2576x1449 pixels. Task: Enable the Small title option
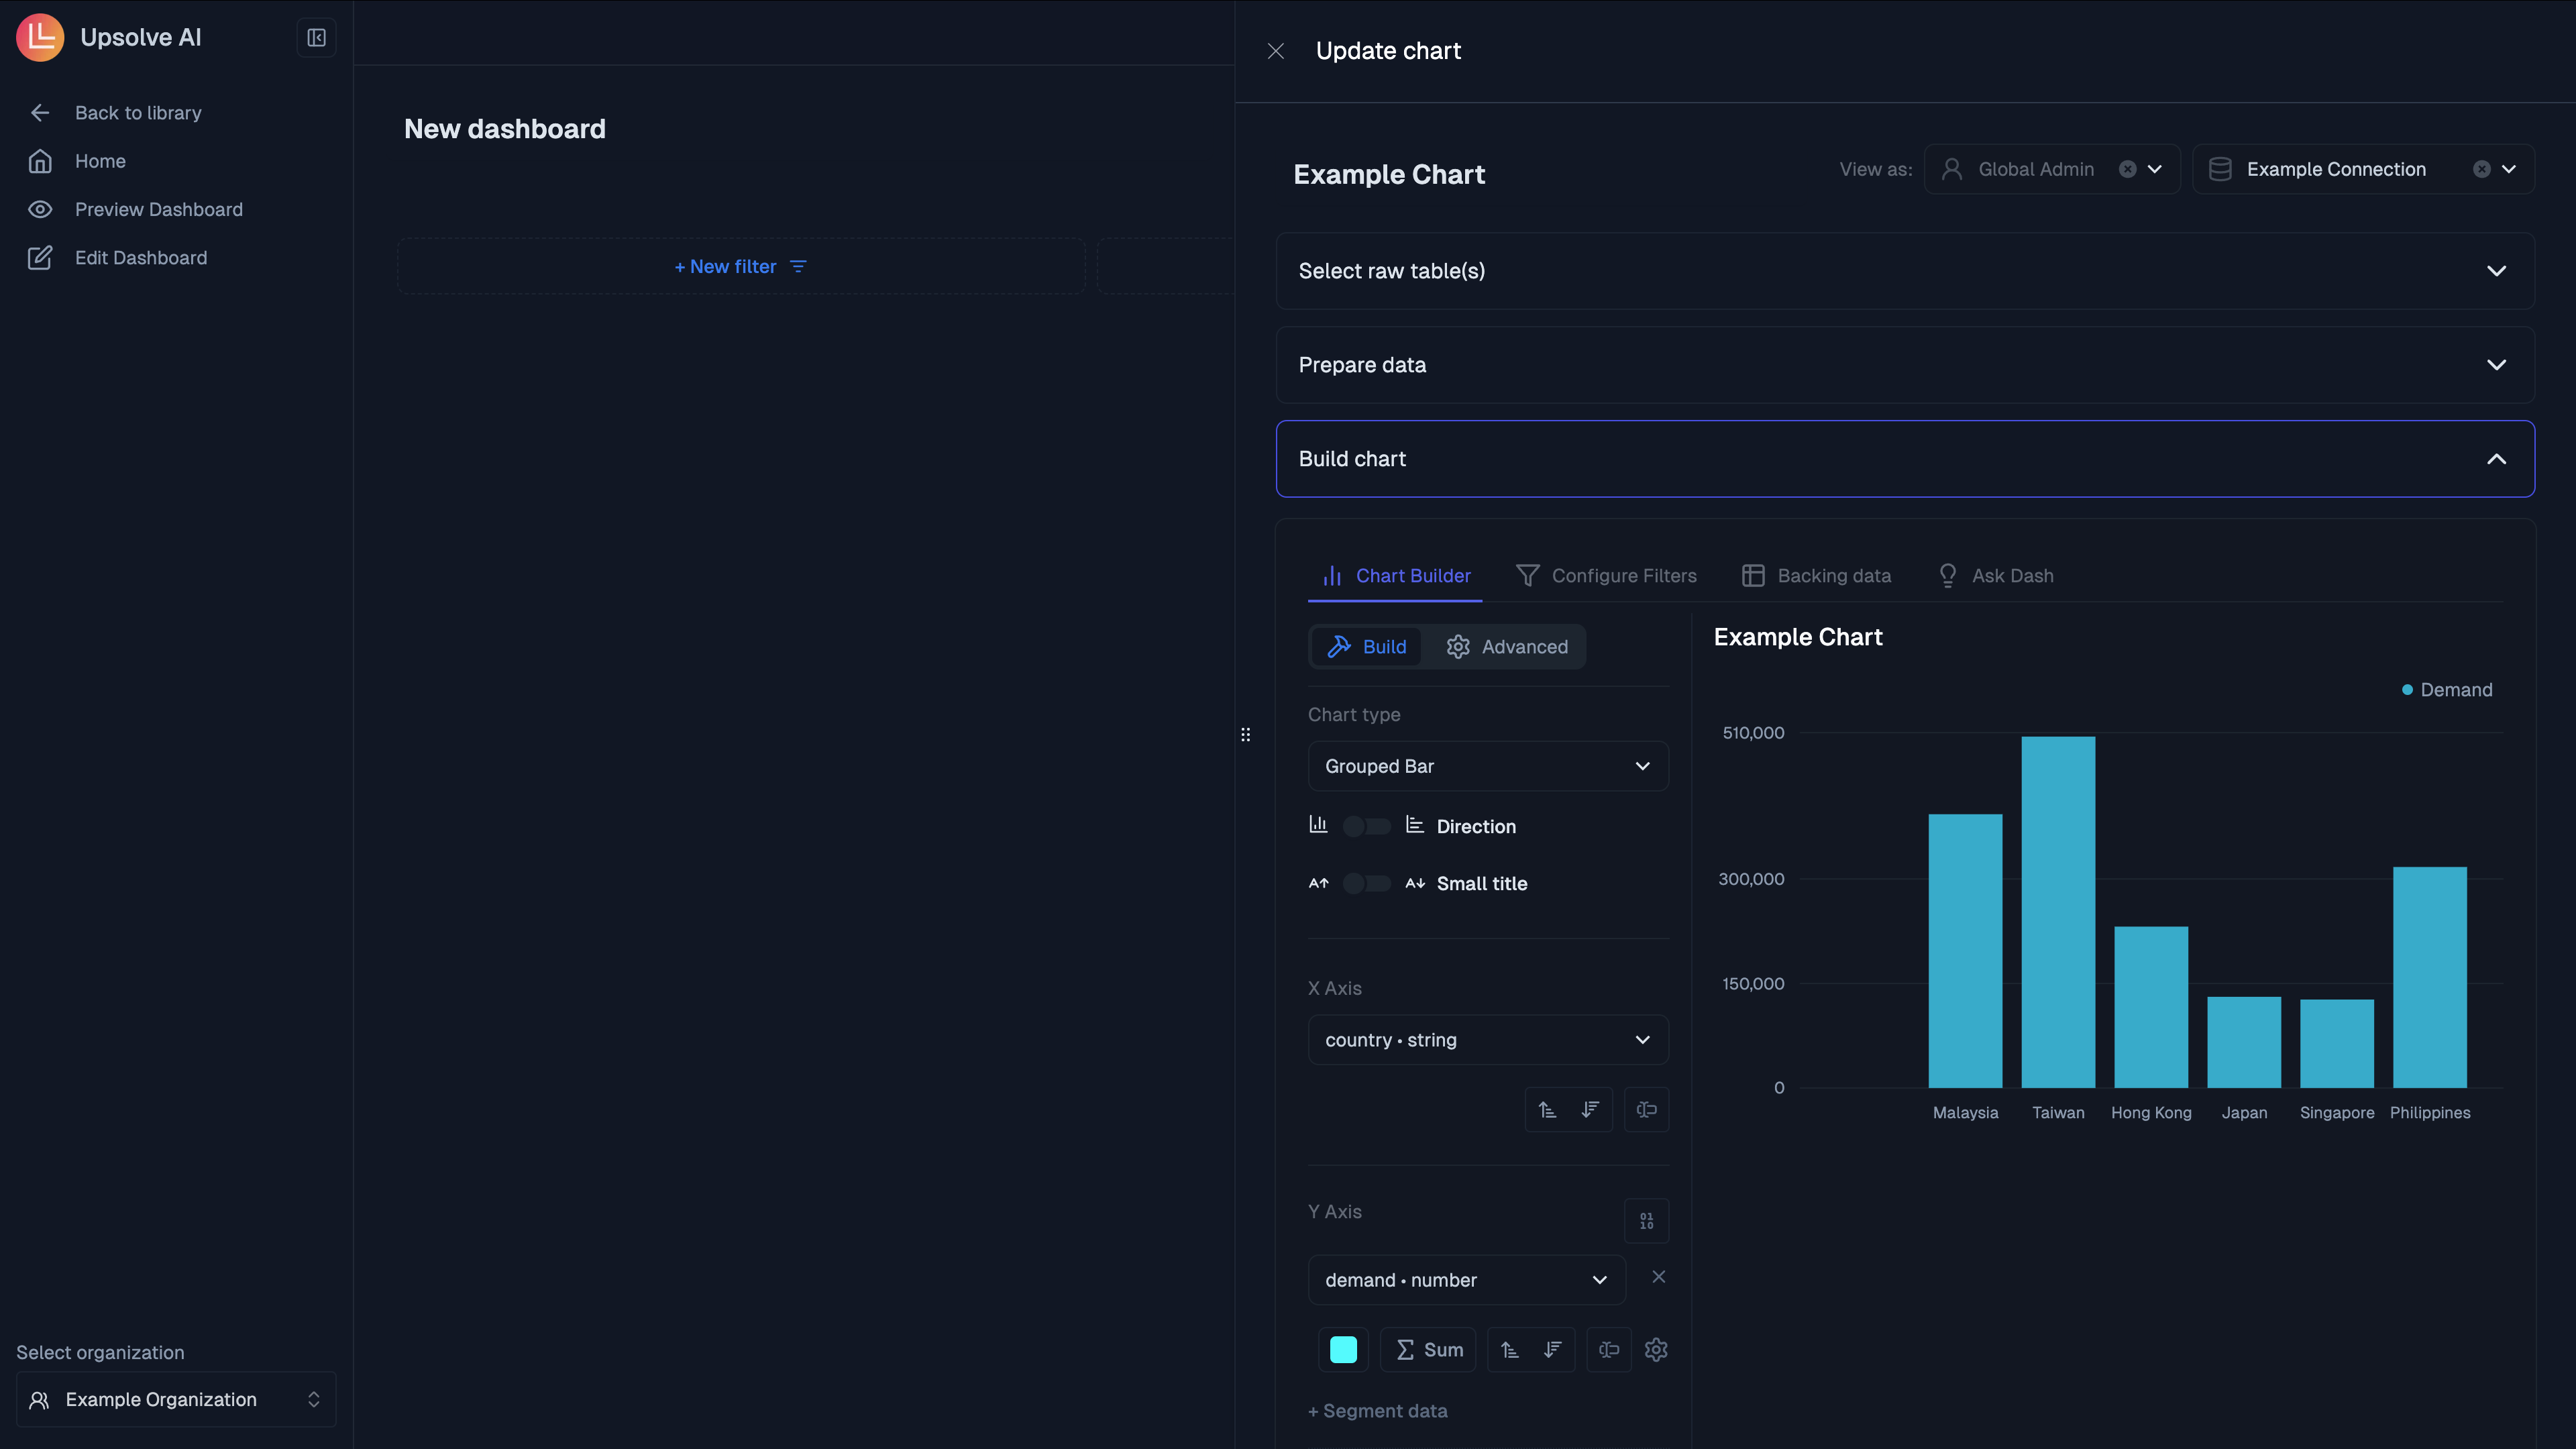pyautogui.click(x=1366, y=883)
